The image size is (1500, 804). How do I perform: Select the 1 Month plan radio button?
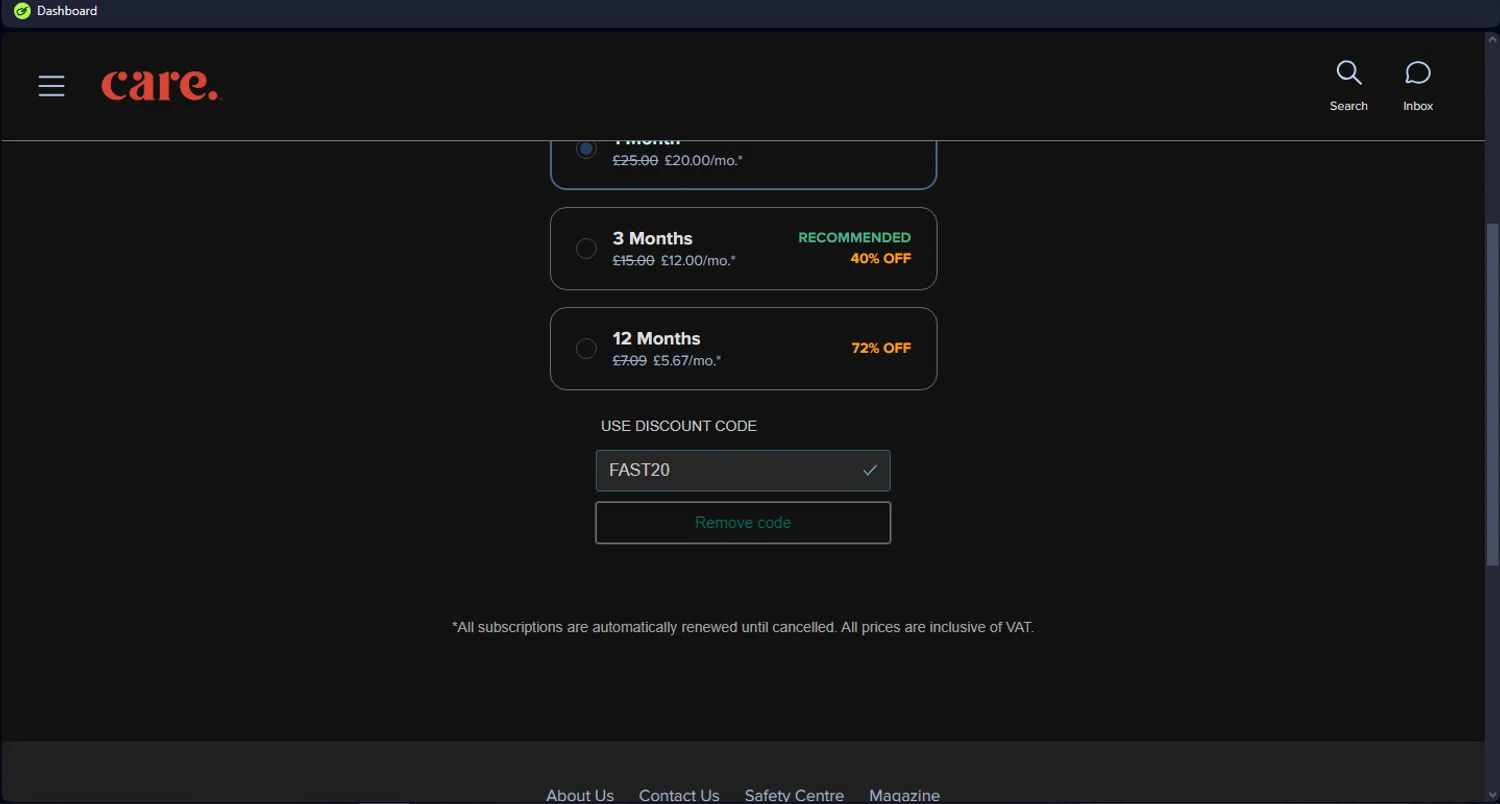pyautogui.click(x=586, y=149)
